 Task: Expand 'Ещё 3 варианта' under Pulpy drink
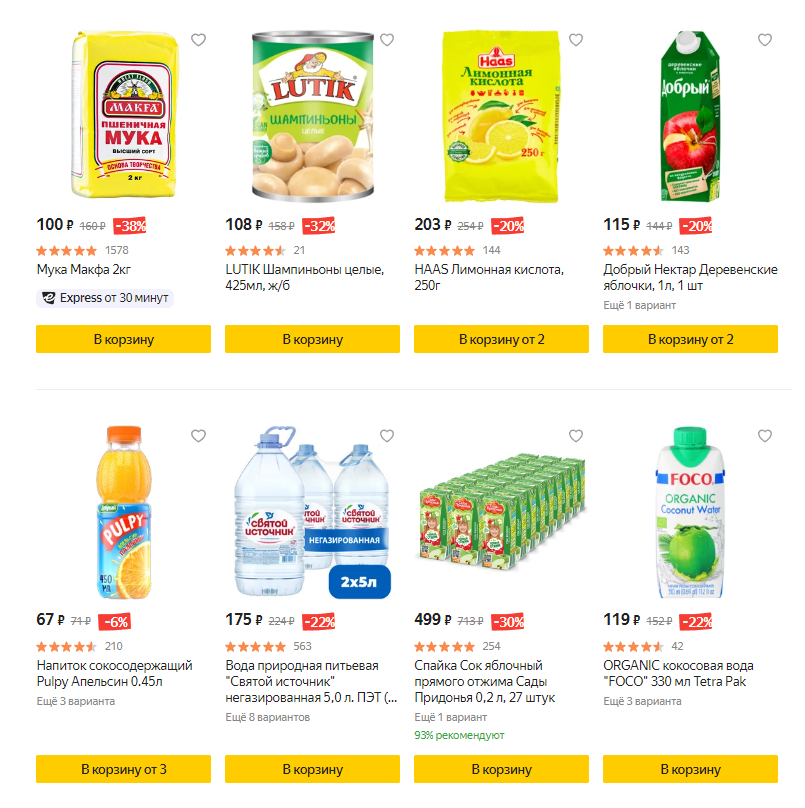76,701
